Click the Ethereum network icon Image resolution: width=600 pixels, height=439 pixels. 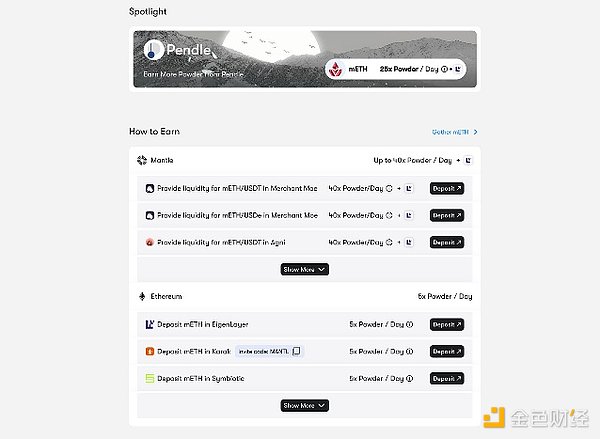tap(142, 296)
